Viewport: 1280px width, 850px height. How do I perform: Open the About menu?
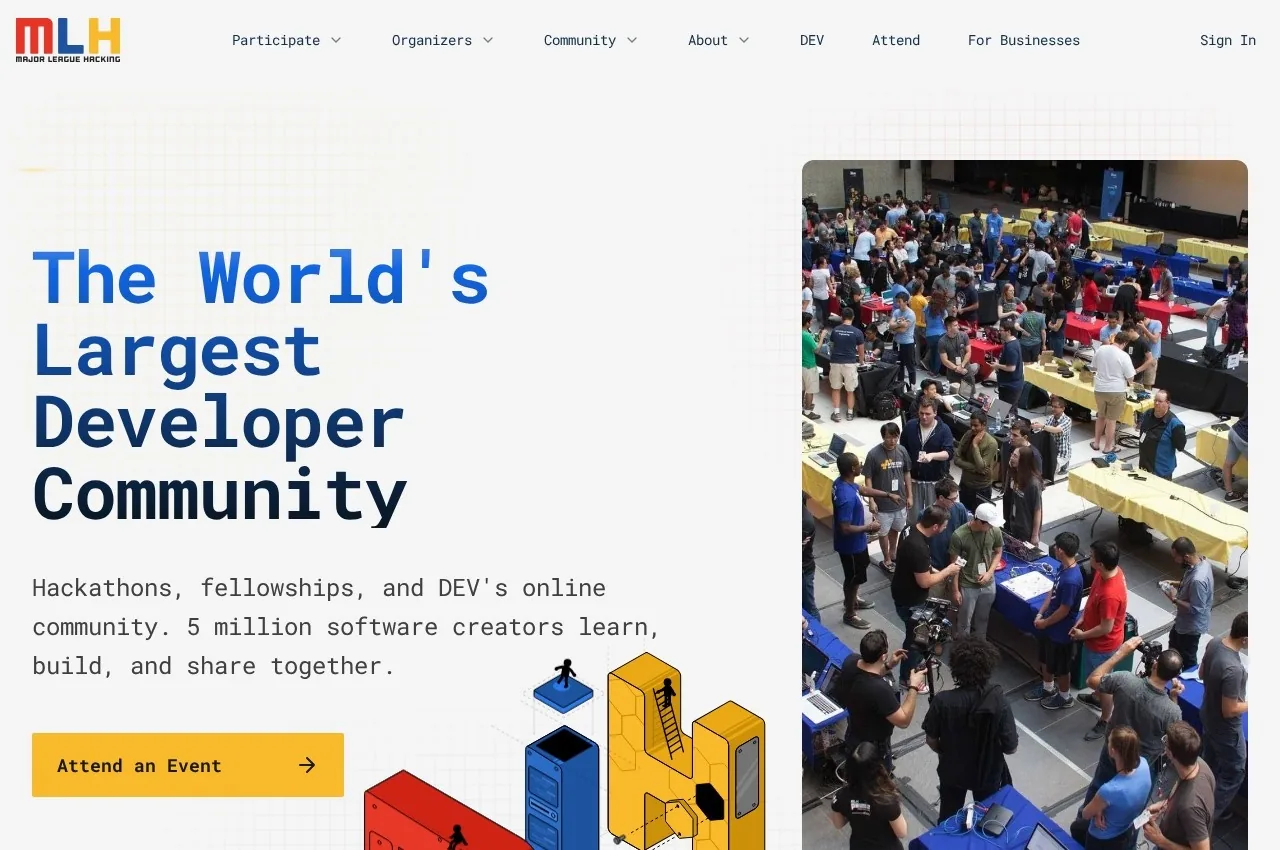point(719,40)
